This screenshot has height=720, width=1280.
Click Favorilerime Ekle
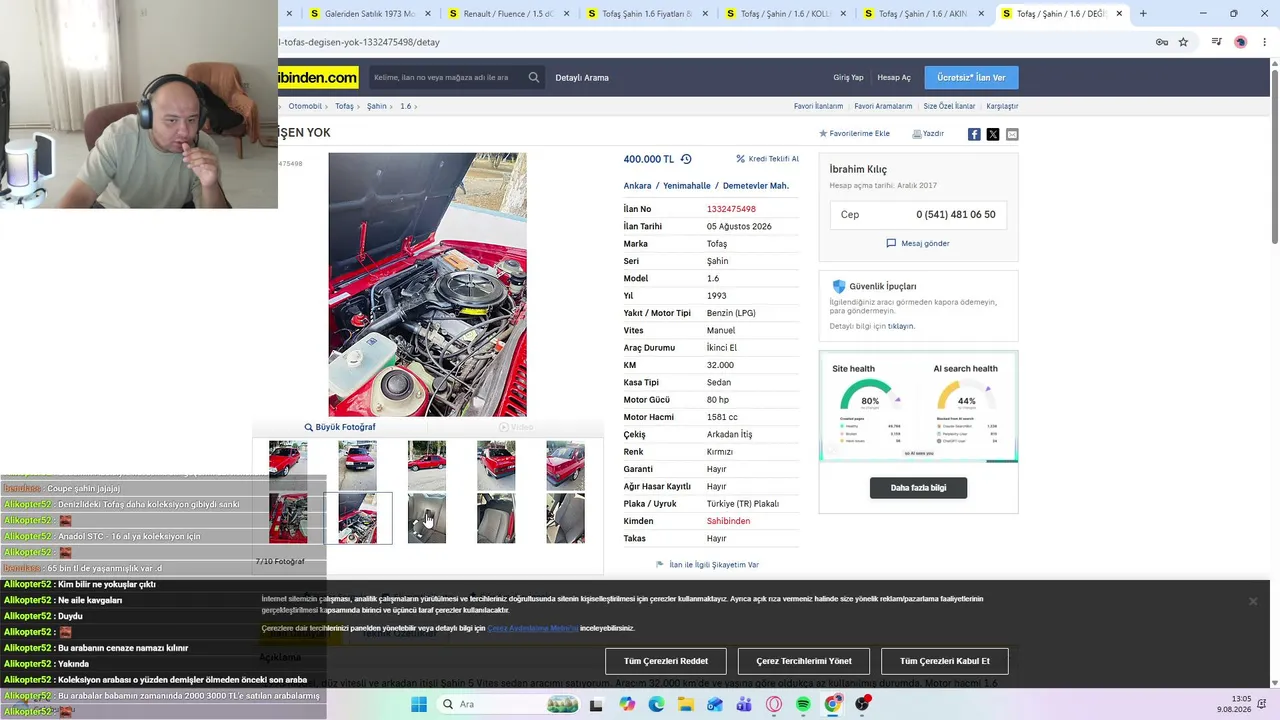pos(855,134)
